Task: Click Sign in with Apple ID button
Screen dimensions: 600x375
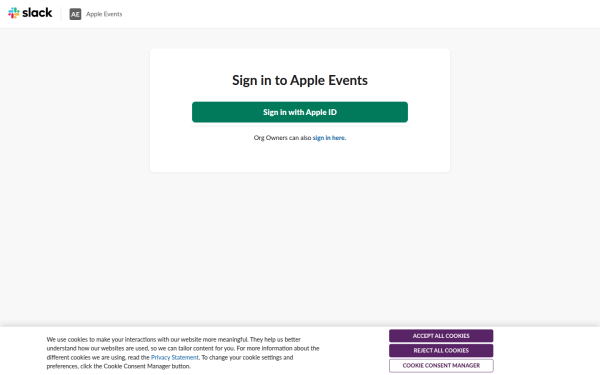Action: [300, 112]
